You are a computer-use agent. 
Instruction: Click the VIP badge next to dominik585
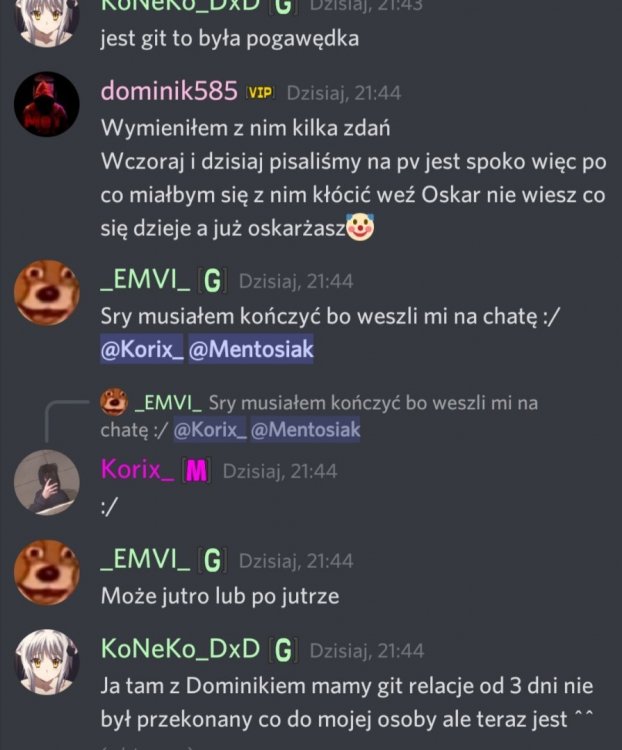[x=259, y=92]
